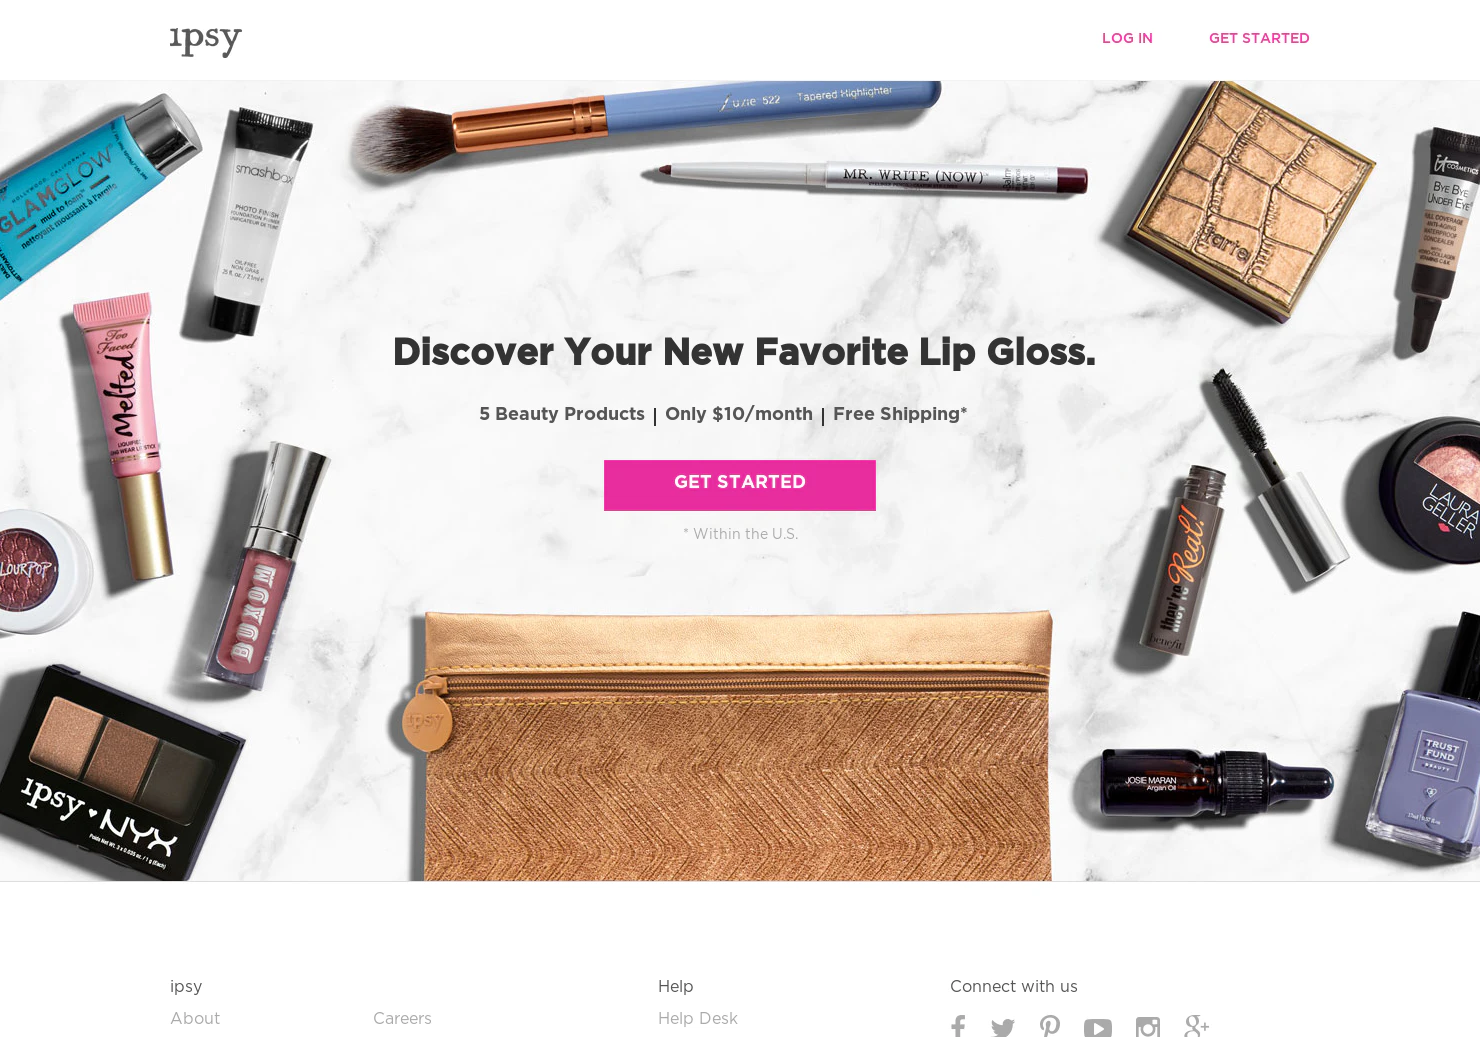The image size is (1480, 1037).
Task: Click the Josie Maran Argan Oil bottle
Action: pos(1216,780)
